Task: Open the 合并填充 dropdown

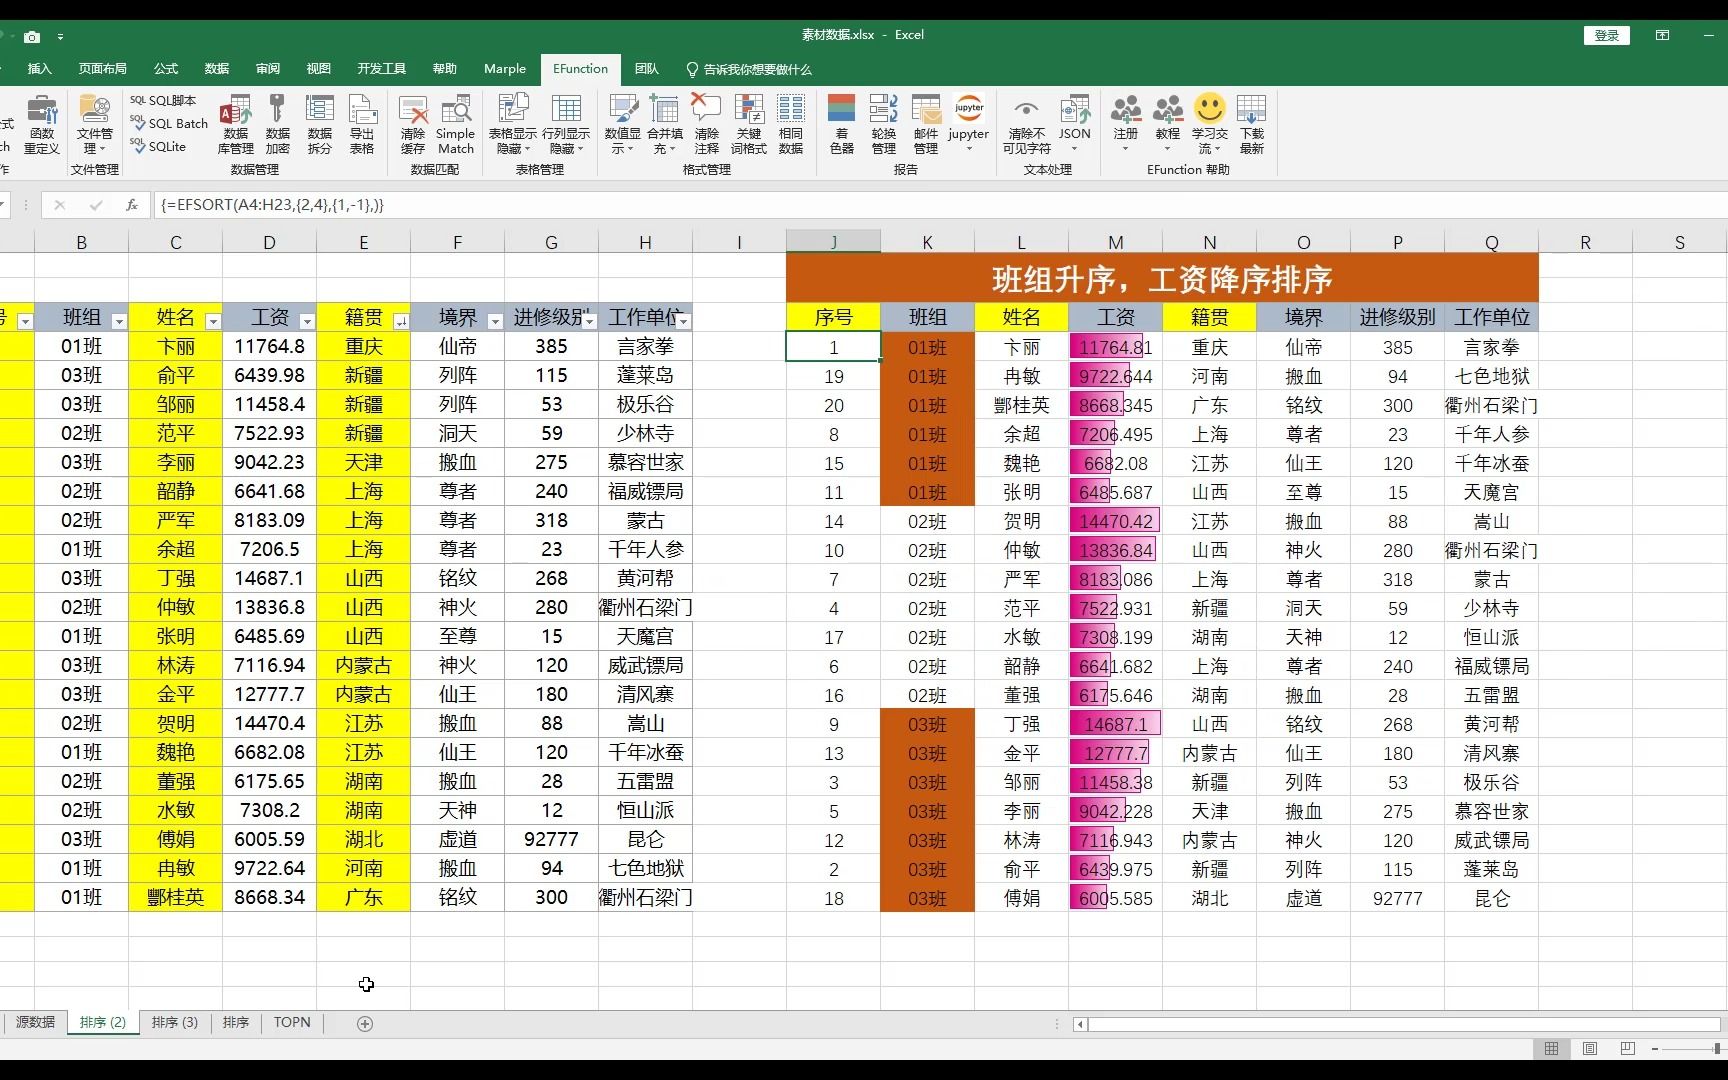Action: 665,124
